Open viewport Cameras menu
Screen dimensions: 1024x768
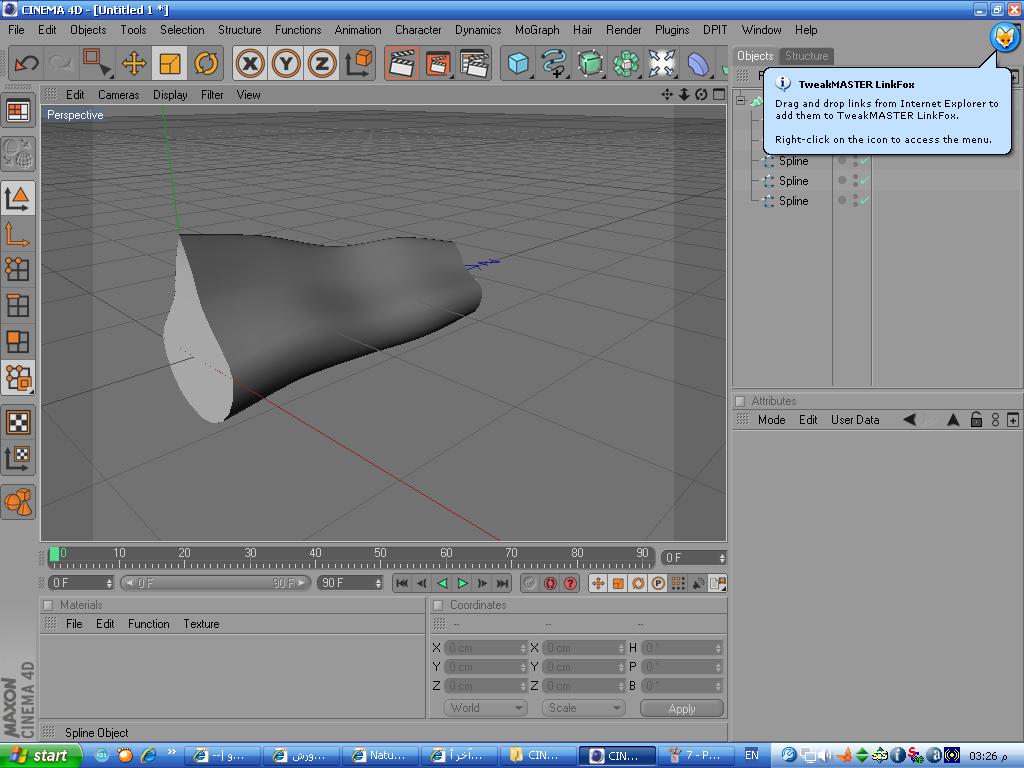118,95
